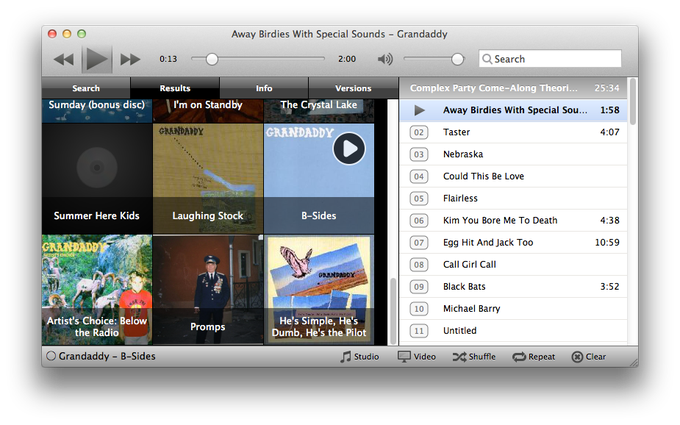Select Away Birdies With Special Sounds track
This screenshot has width=680, height=425.
[513, 110]
